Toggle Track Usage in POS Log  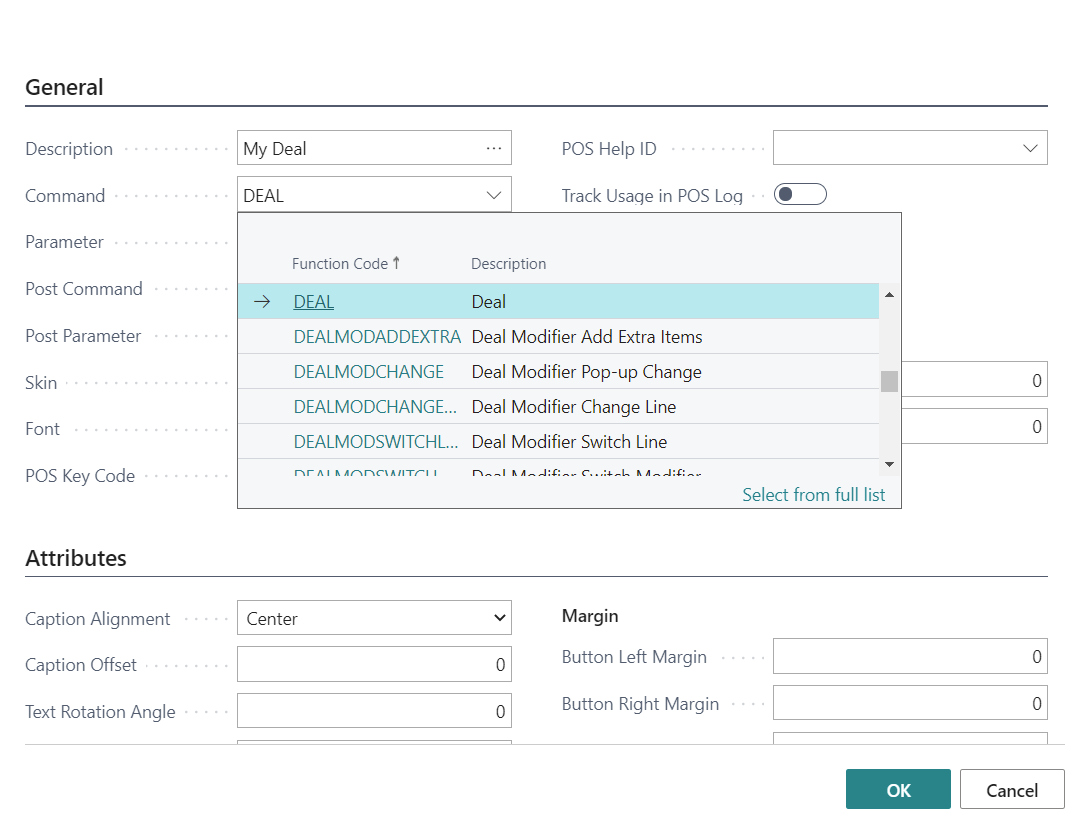800,195
